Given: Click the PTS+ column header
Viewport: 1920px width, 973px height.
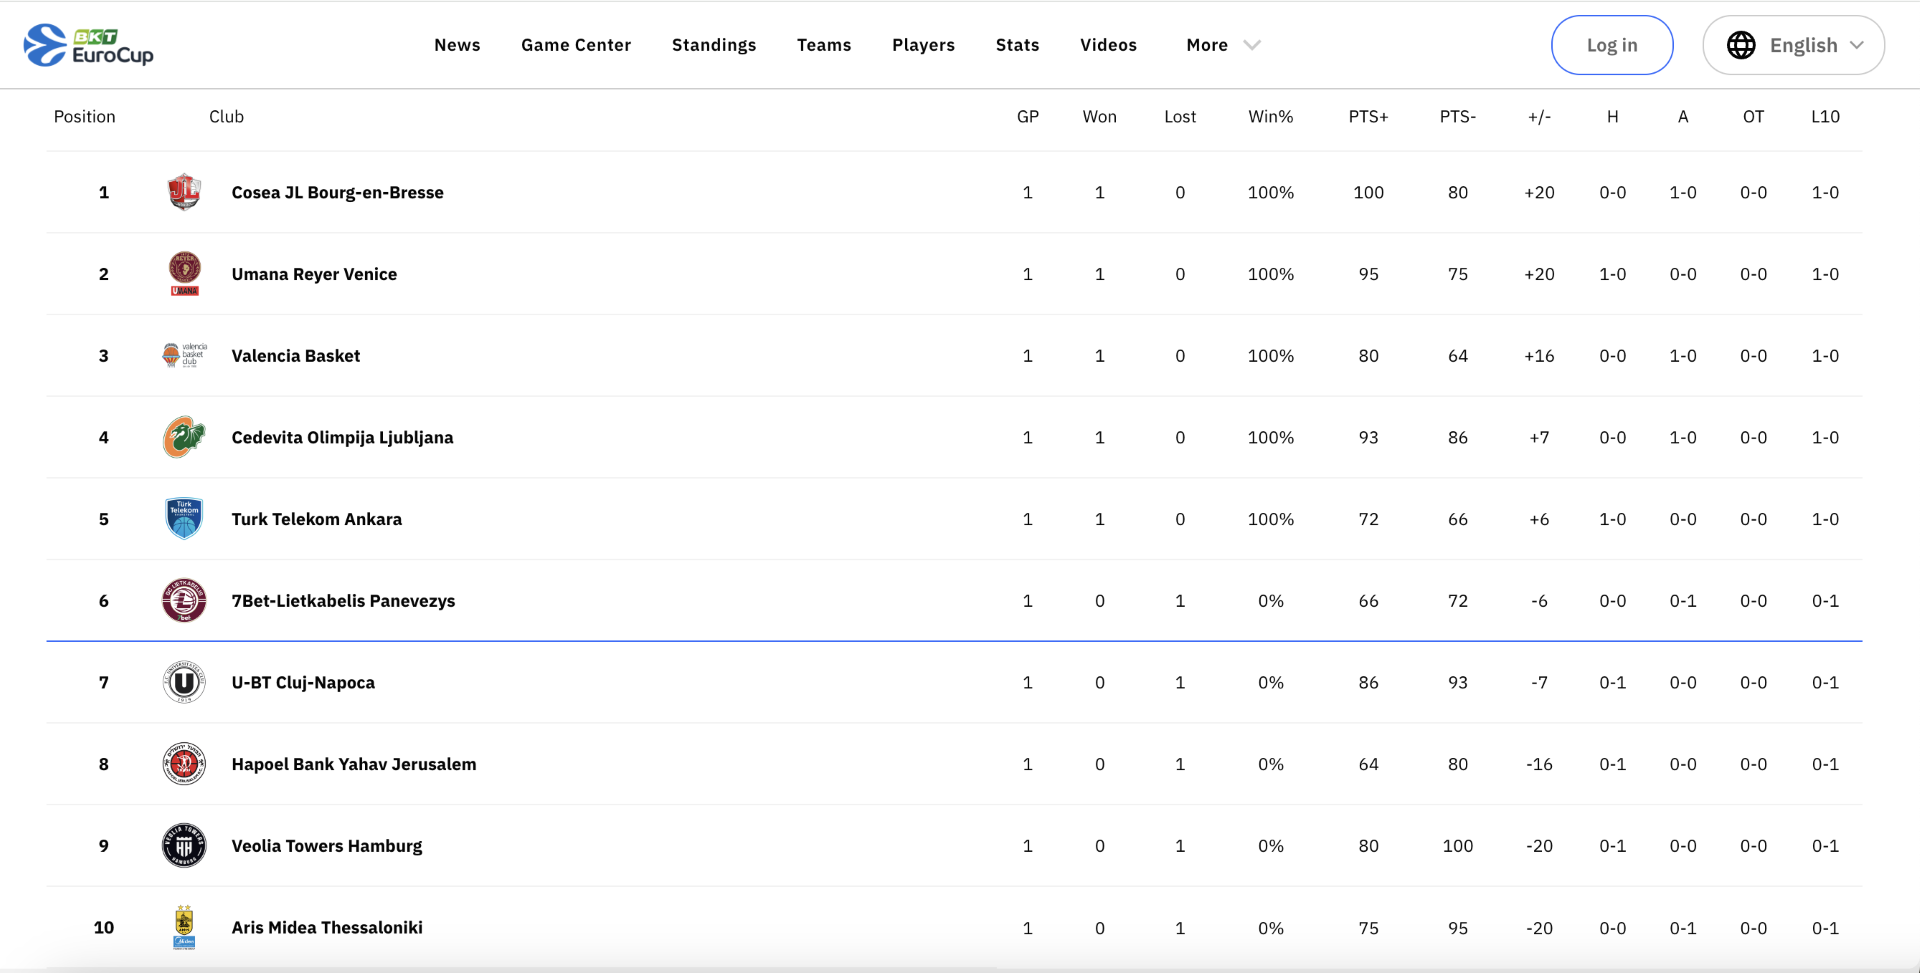Looking at the screenshot, I should click(1368, 116).
